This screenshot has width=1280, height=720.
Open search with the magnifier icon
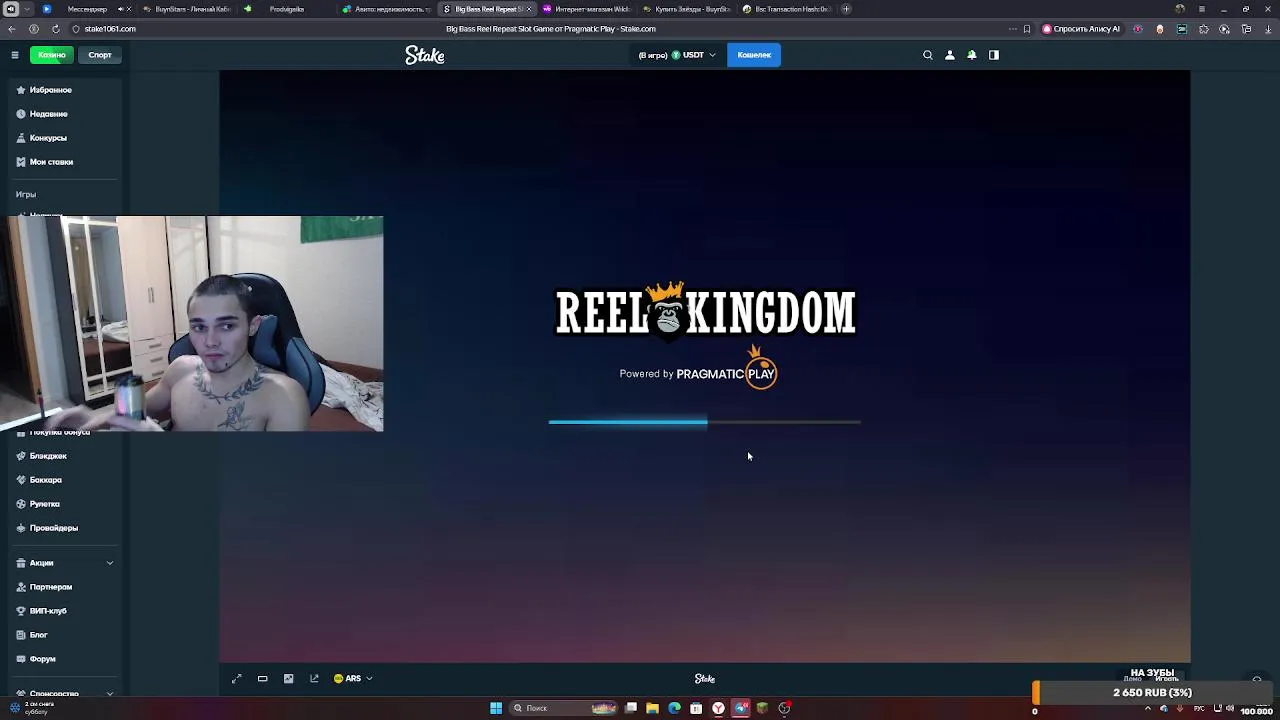(928, 55)
